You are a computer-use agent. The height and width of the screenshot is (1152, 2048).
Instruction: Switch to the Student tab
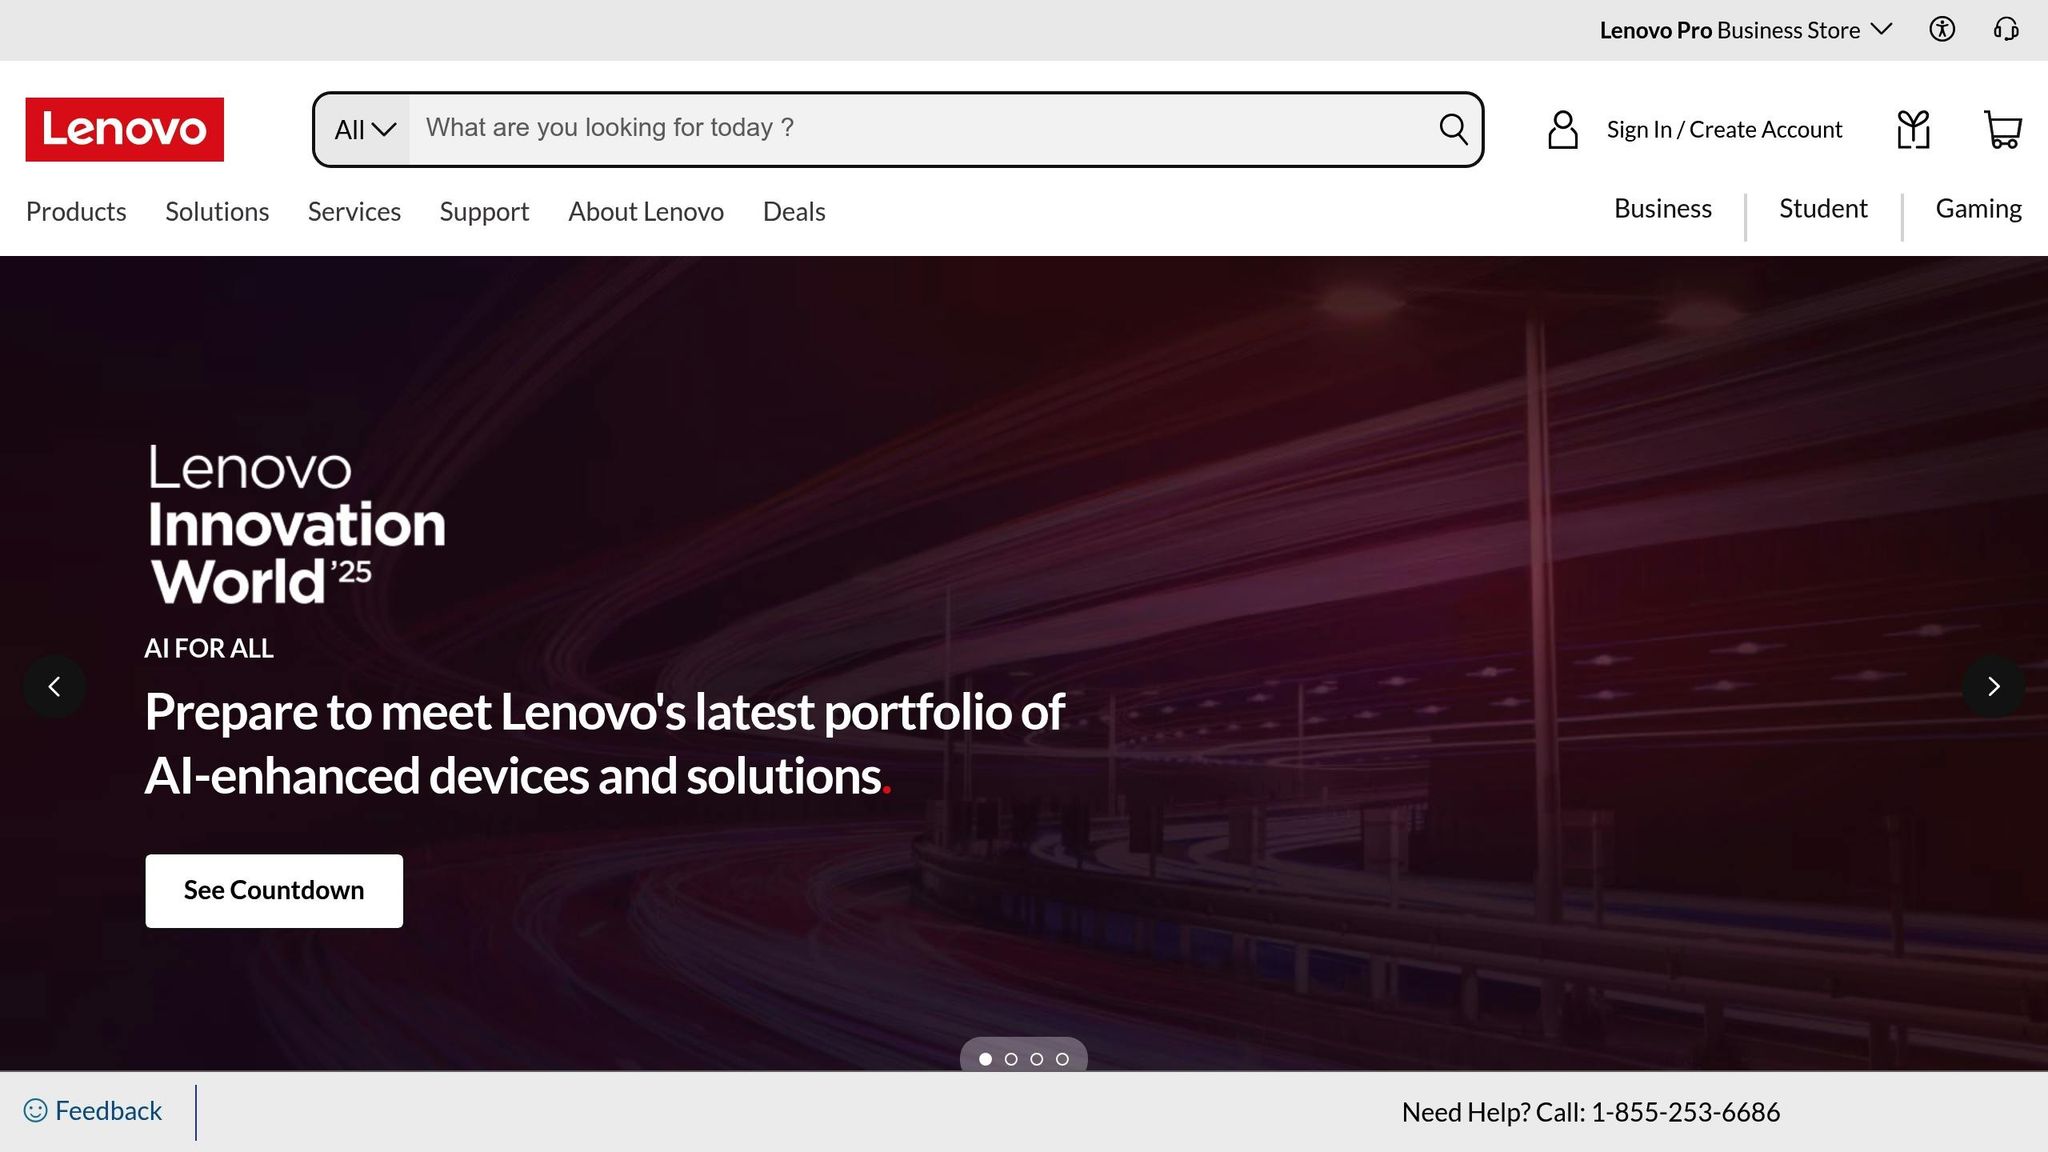point(1823,209)
